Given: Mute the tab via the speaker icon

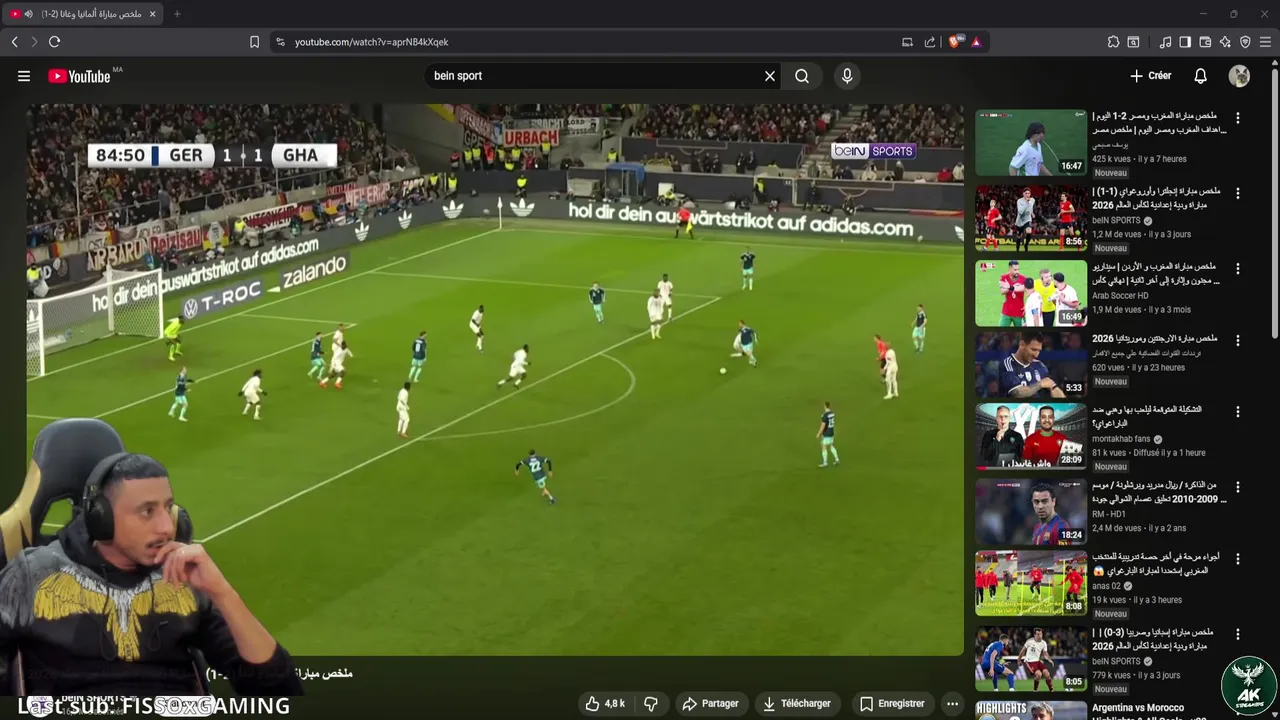Looking at the screenshot, I should click(28, 14).
